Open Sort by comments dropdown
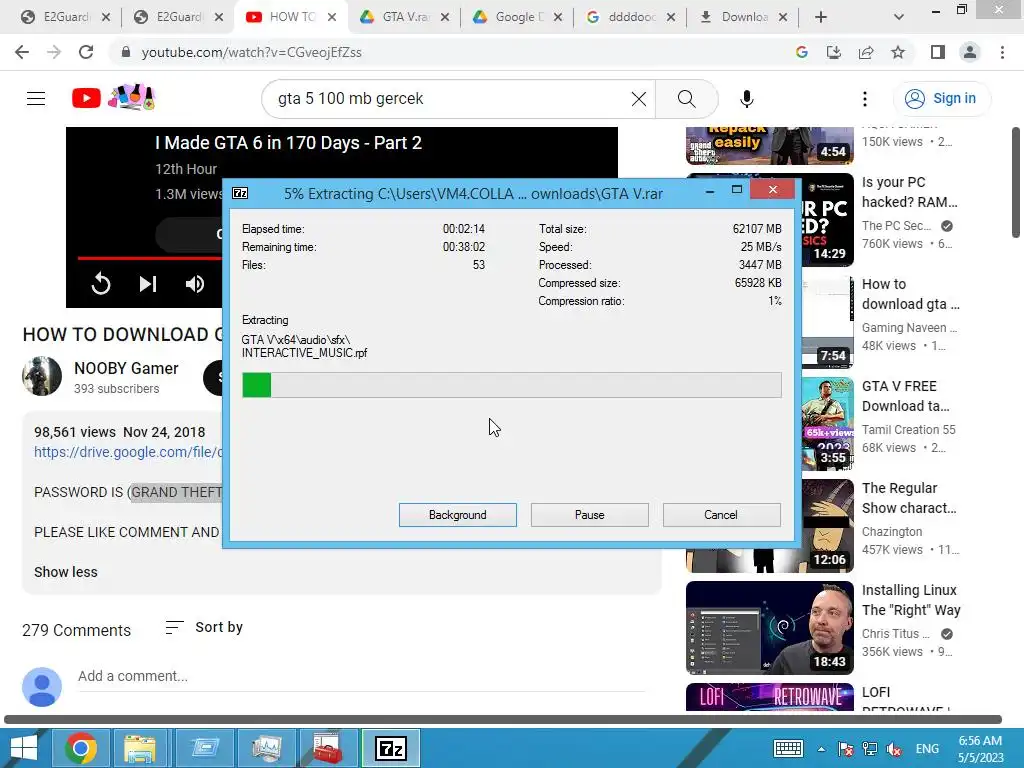The image size is (1024, 768). [204, 628]
